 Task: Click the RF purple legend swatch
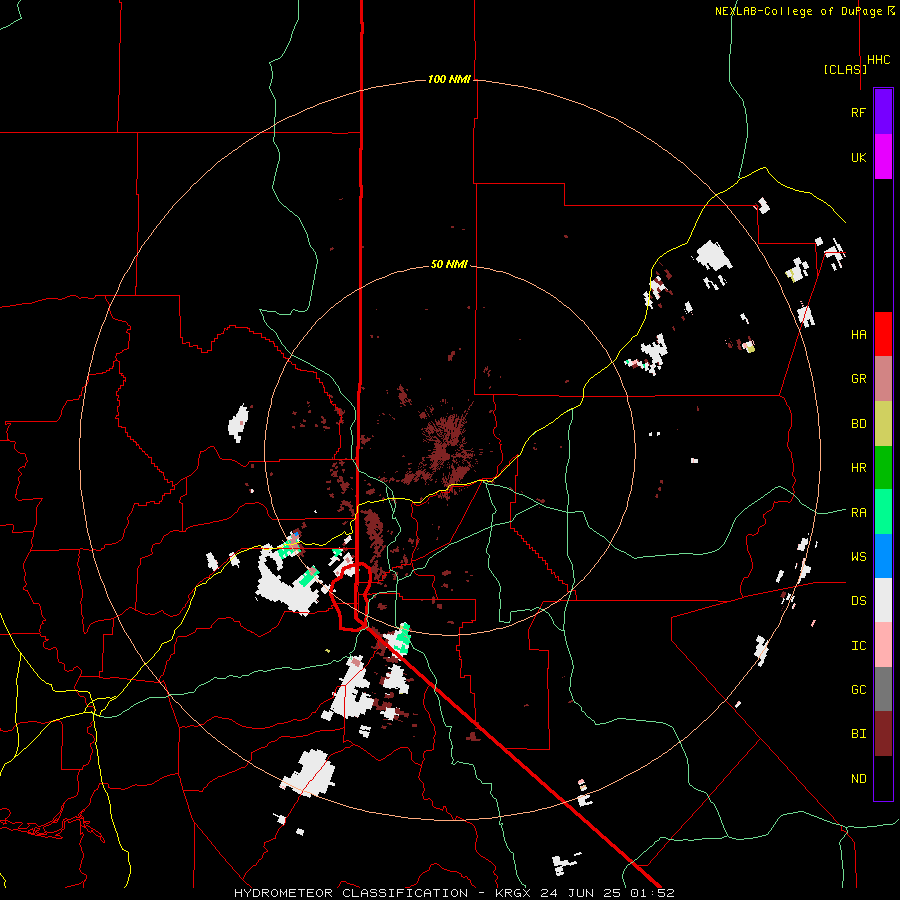(883, 112)
